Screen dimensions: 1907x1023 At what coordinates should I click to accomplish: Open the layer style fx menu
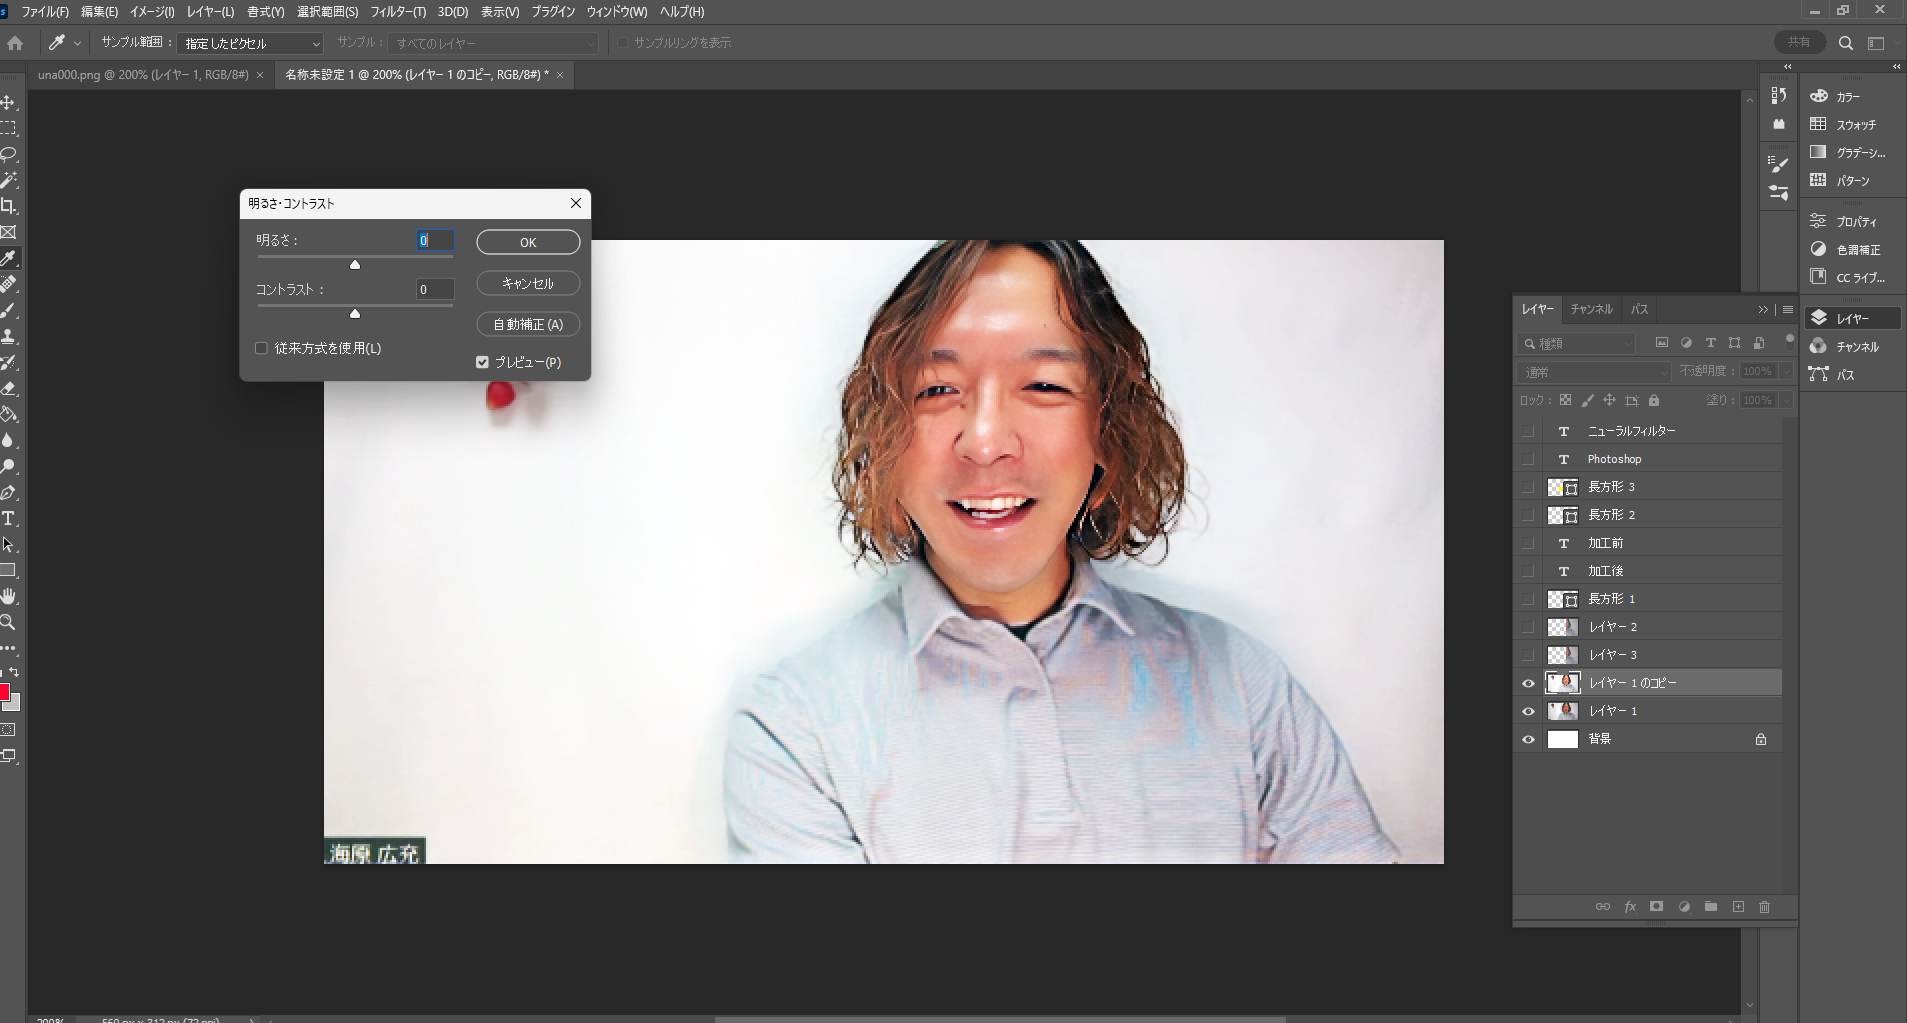(x=1630, y=907)
